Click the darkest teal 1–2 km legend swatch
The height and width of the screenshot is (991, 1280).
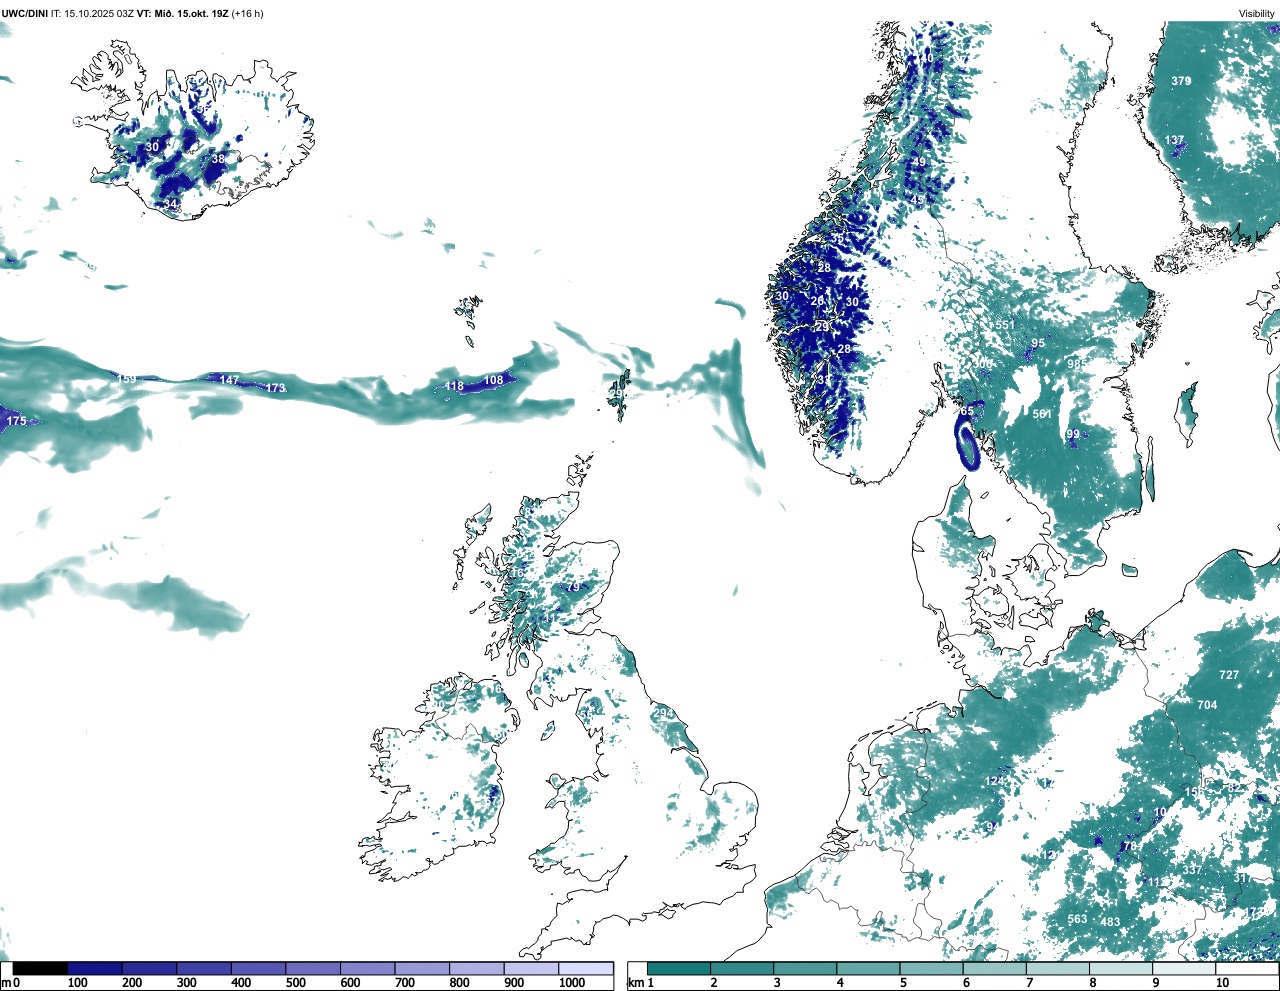point(679,968)
